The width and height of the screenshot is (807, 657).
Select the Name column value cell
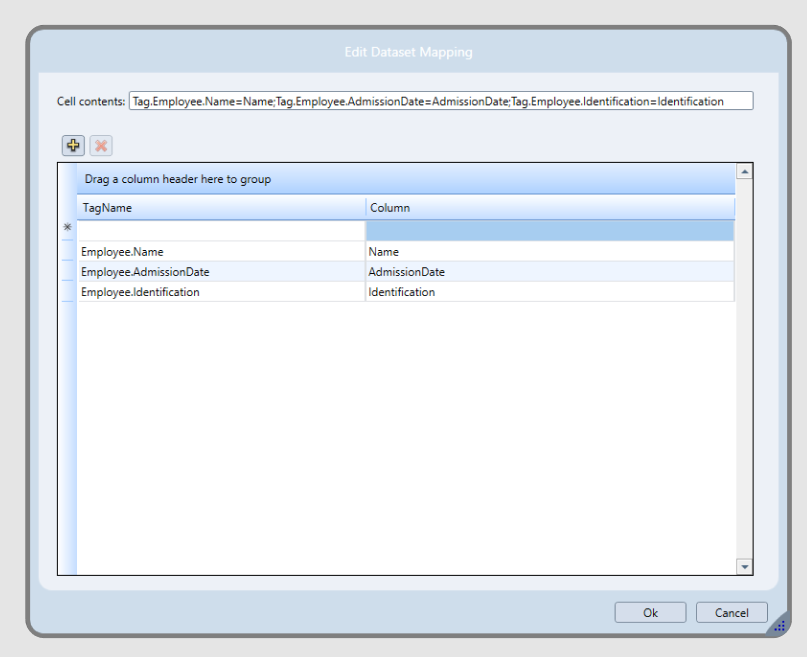pyautogui.click(x=549, y=252)
